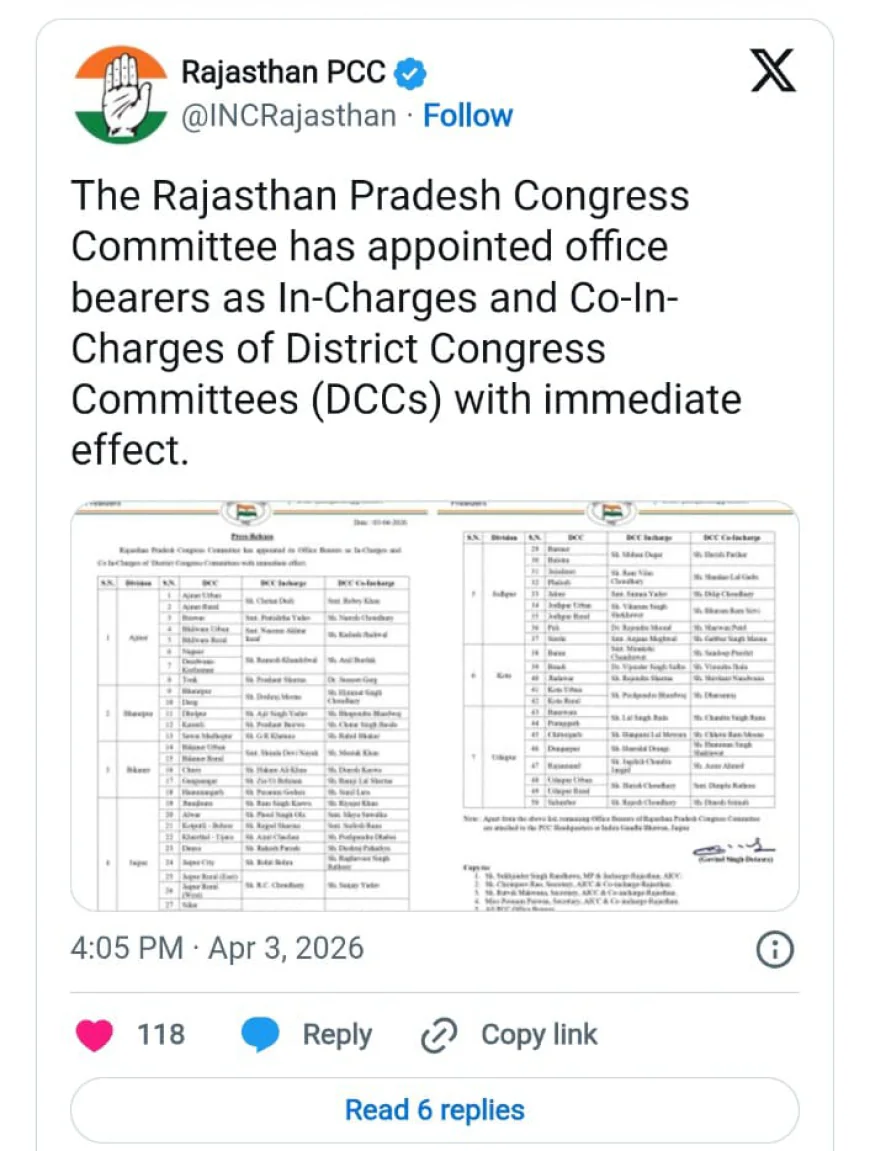Select the tweet text about DCC In-Charges
The width and height of the screenshot is (870, 1151).
400,320
